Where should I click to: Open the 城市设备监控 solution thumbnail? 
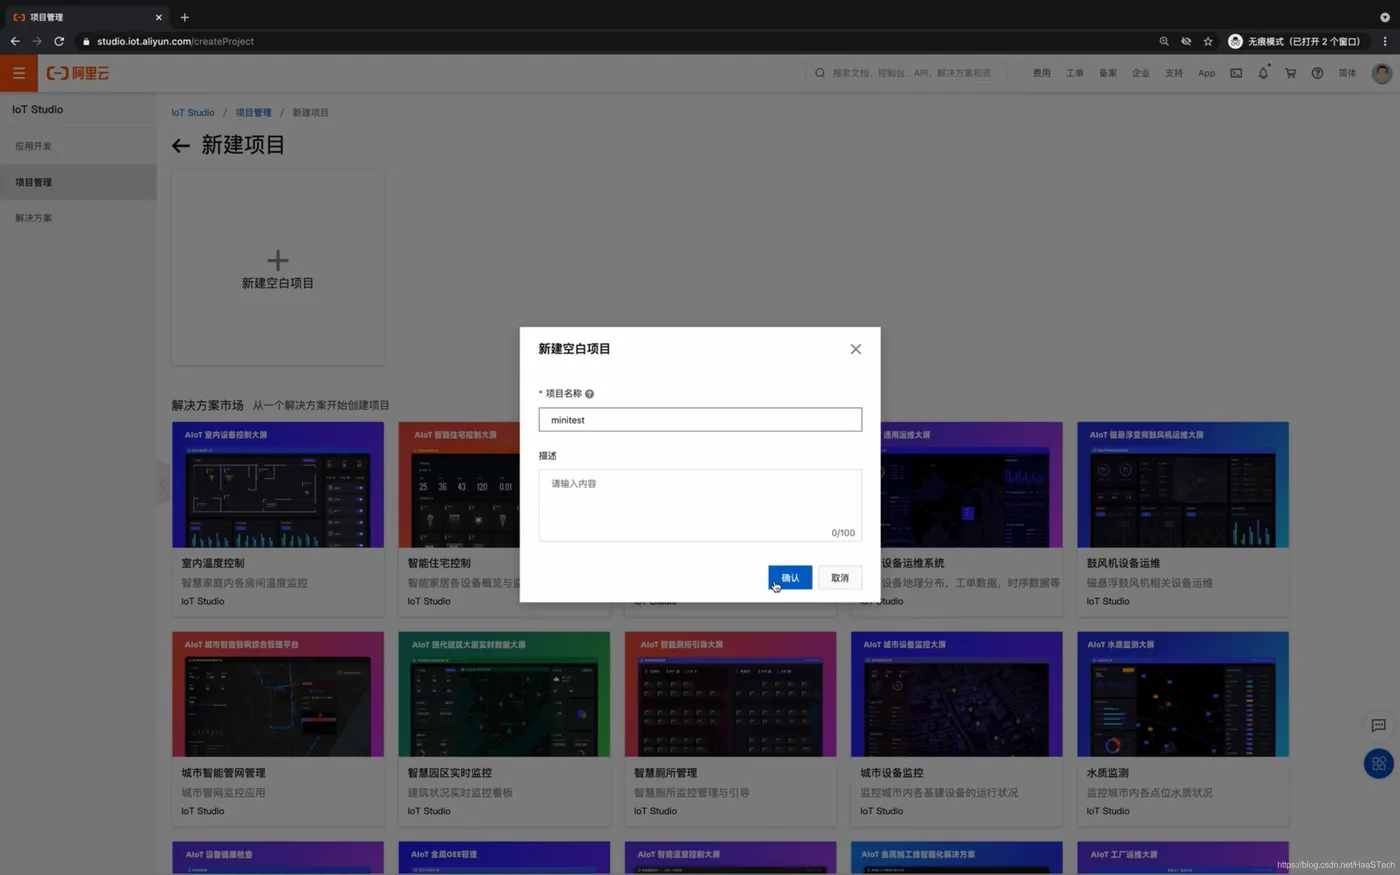pos(957,694)
